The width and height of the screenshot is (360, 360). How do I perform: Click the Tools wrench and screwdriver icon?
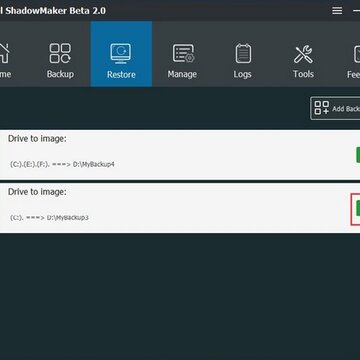[303, 54]
